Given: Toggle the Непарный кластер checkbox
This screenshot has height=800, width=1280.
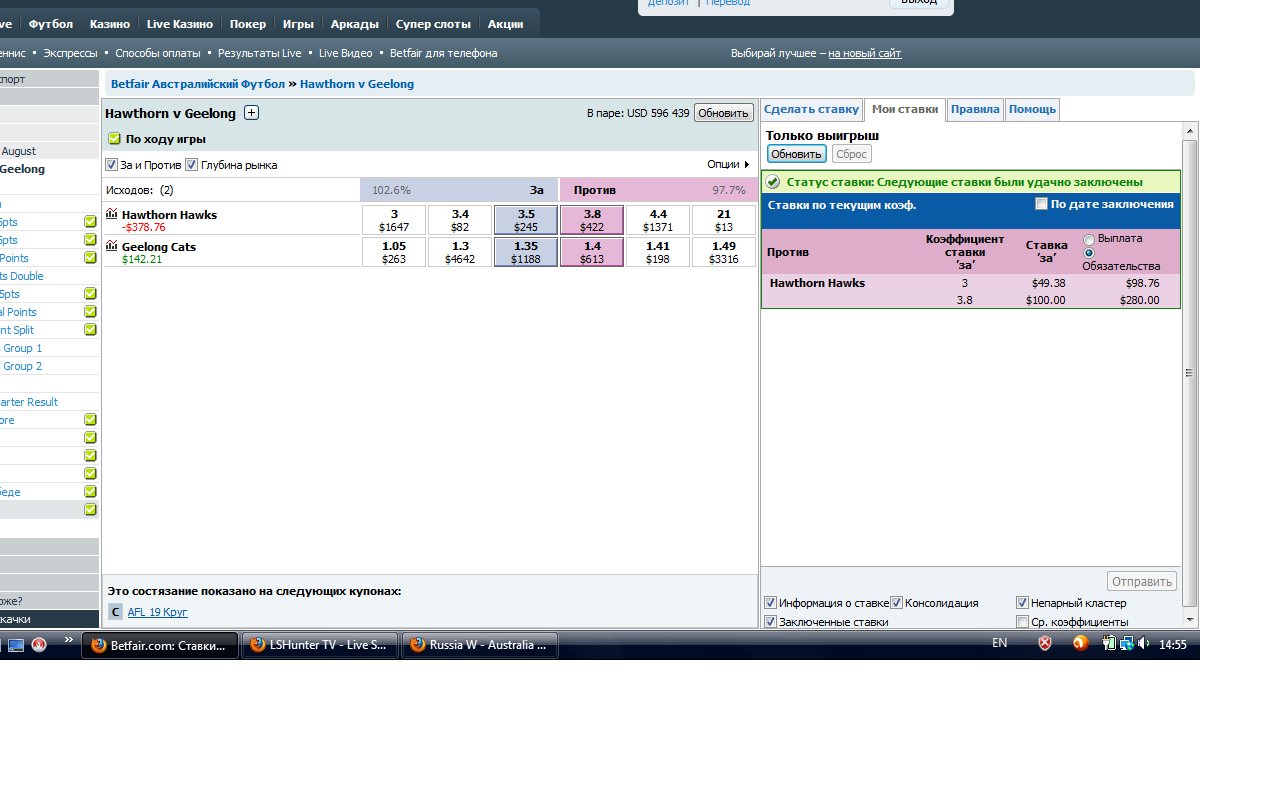Looking at the screenshot, I should pos(1022,603).
